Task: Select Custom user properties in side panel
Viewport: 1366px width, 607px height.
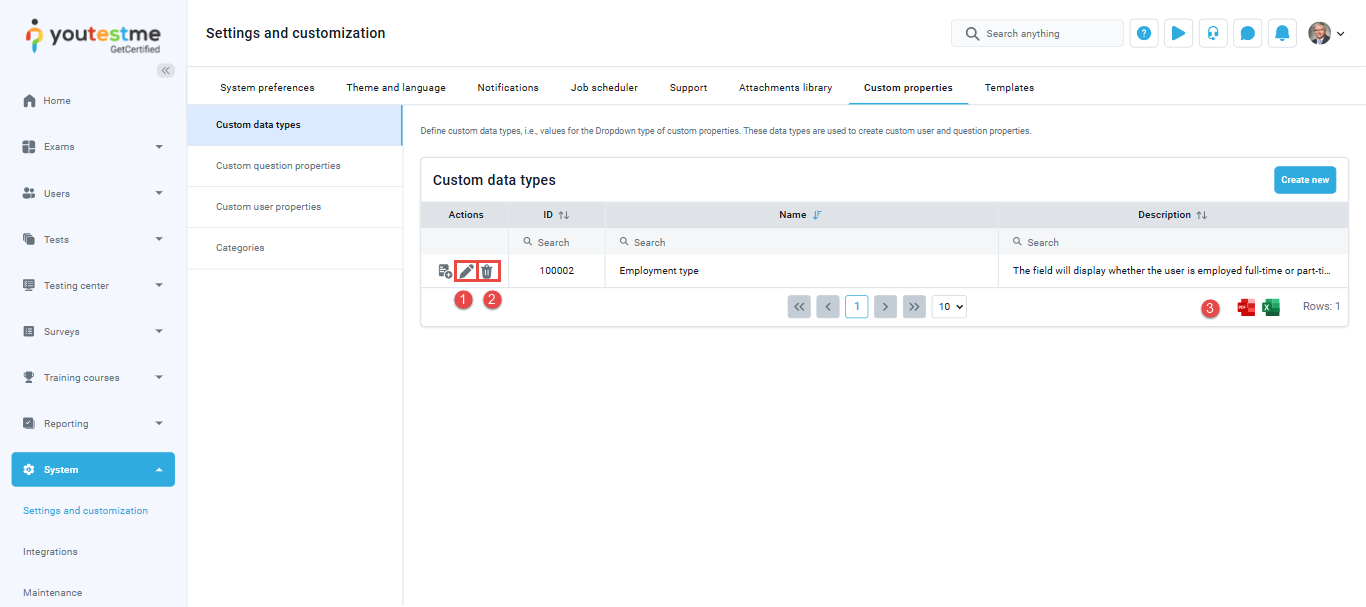Action: pos(268,207)
